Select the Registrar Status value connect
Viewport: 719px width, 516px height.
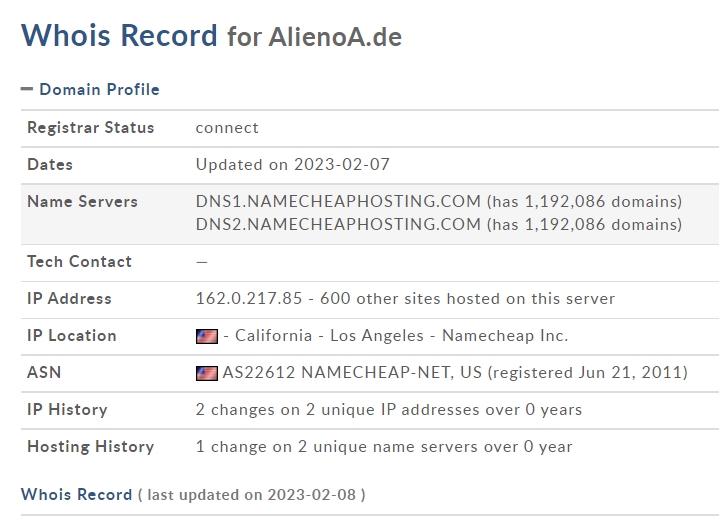click(x=227, y=127)
